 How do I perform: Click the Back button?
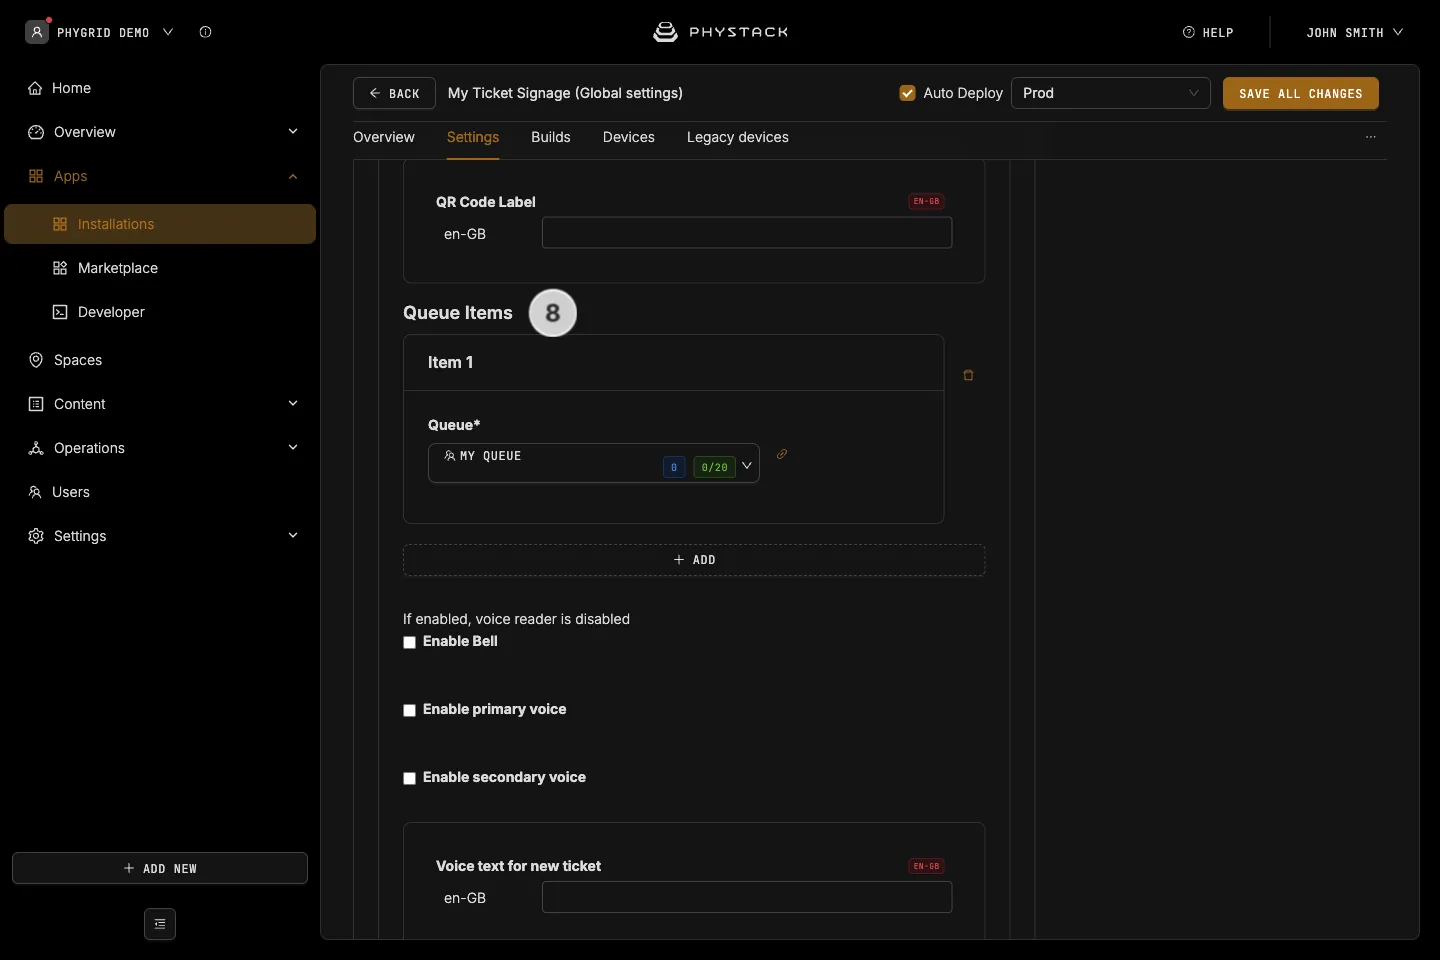pos(394,93)
